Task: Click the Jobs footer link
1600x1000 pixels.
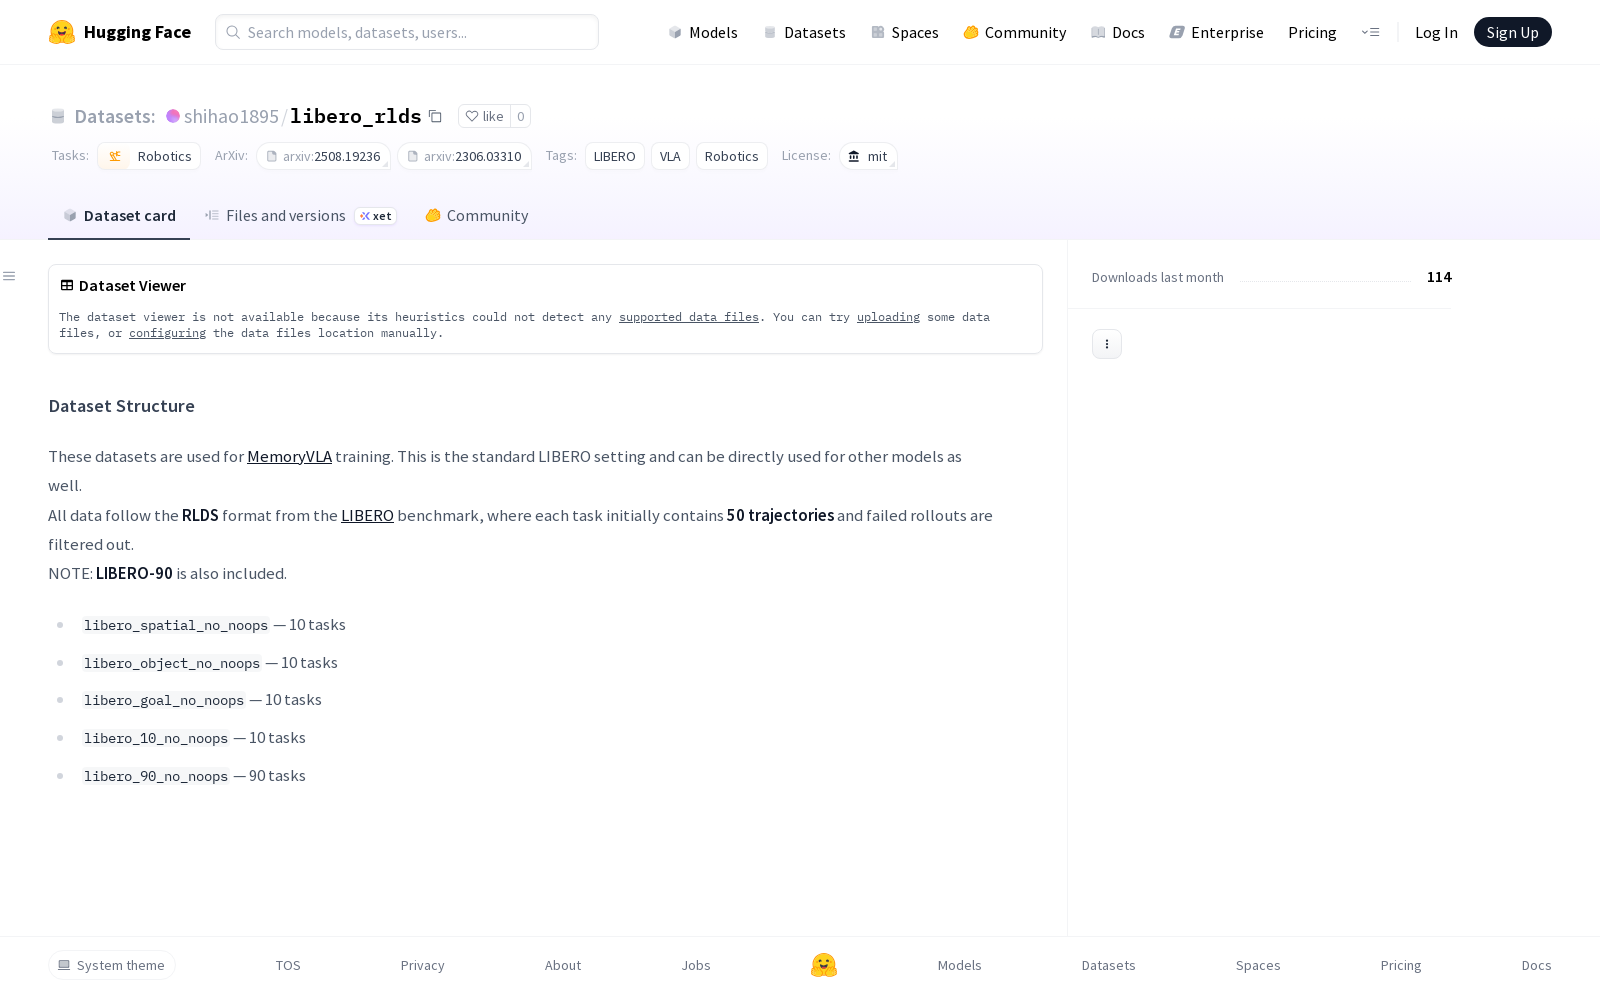Action: pos(696,965)
